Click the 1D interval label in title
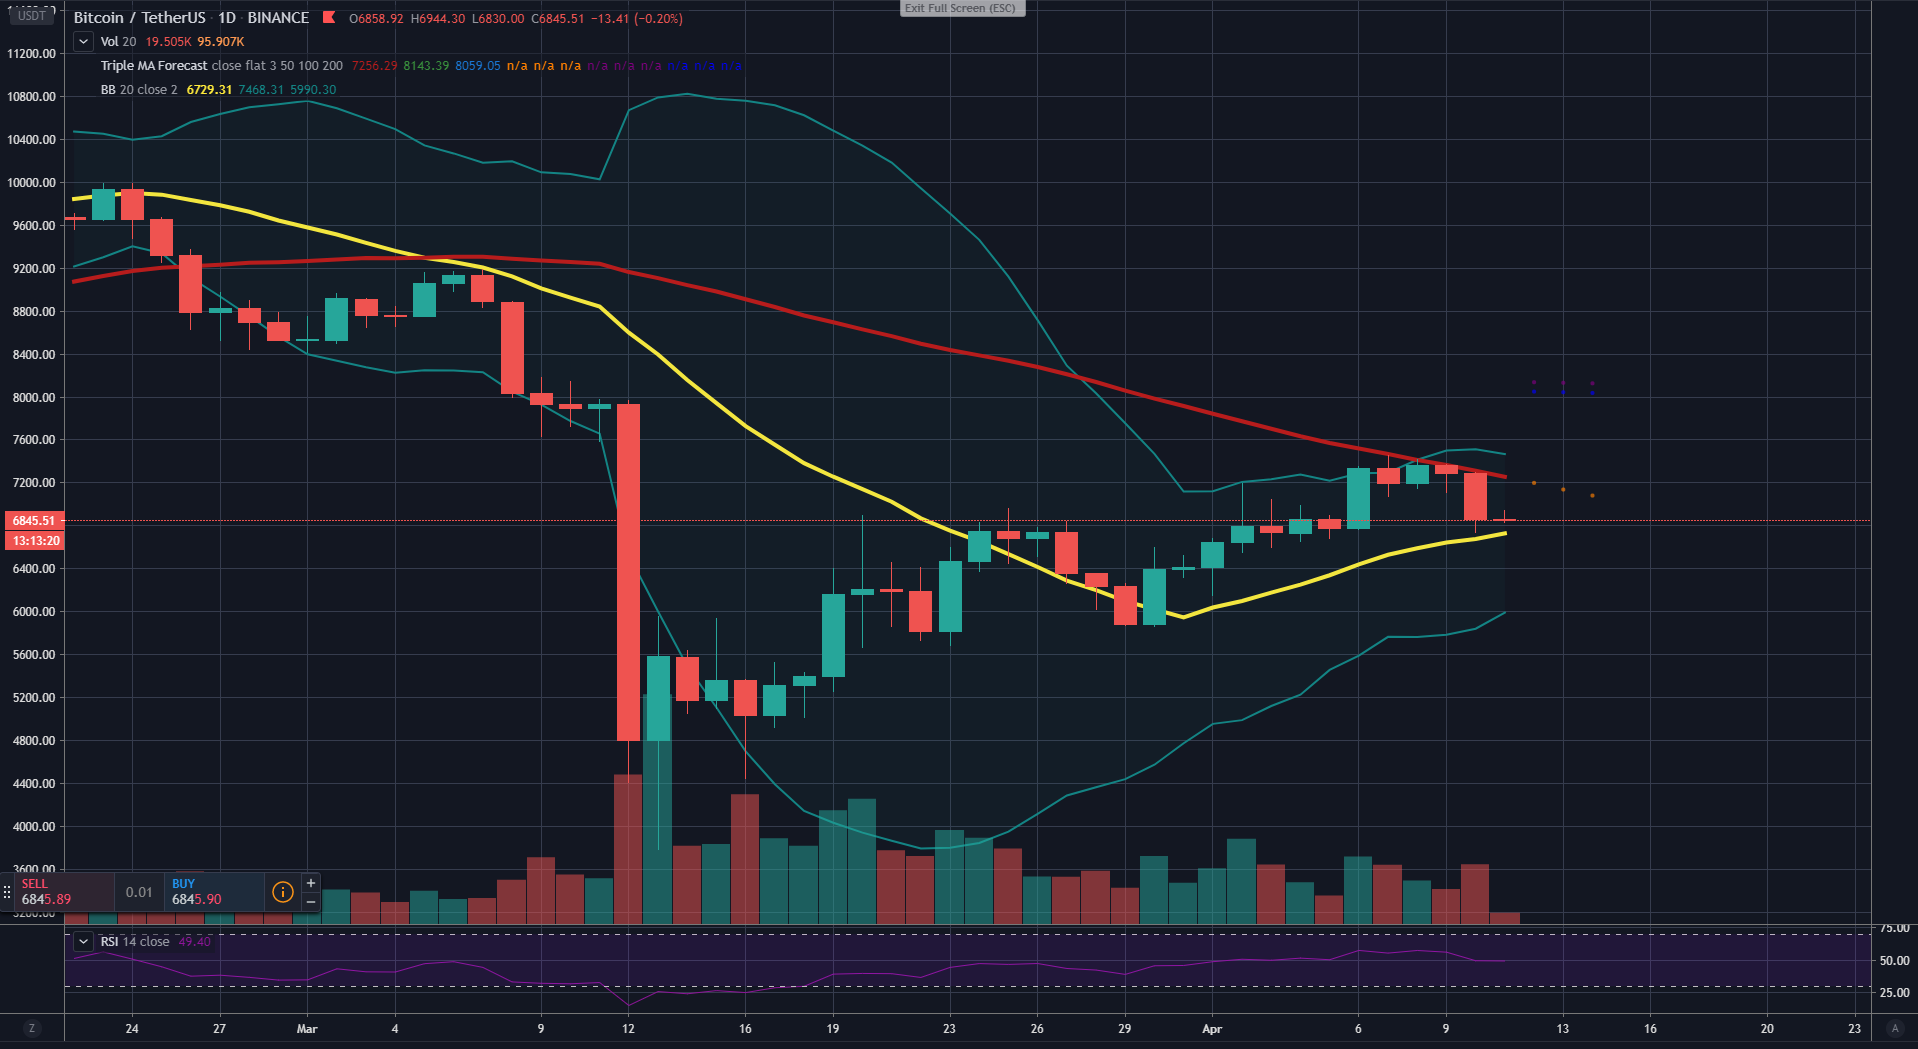The height and width of the screenshot is (1049, 1918). click(227, 18)
